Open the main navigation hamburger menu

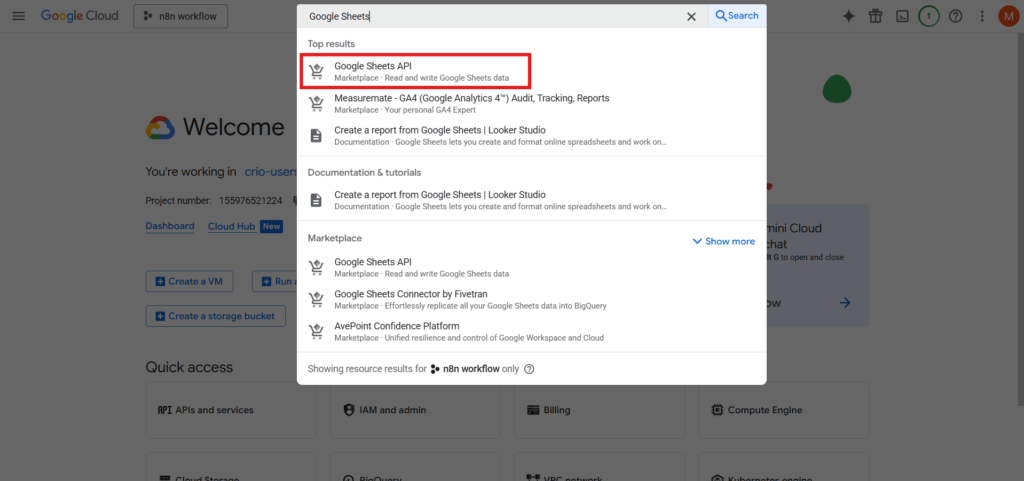point(18,16)
